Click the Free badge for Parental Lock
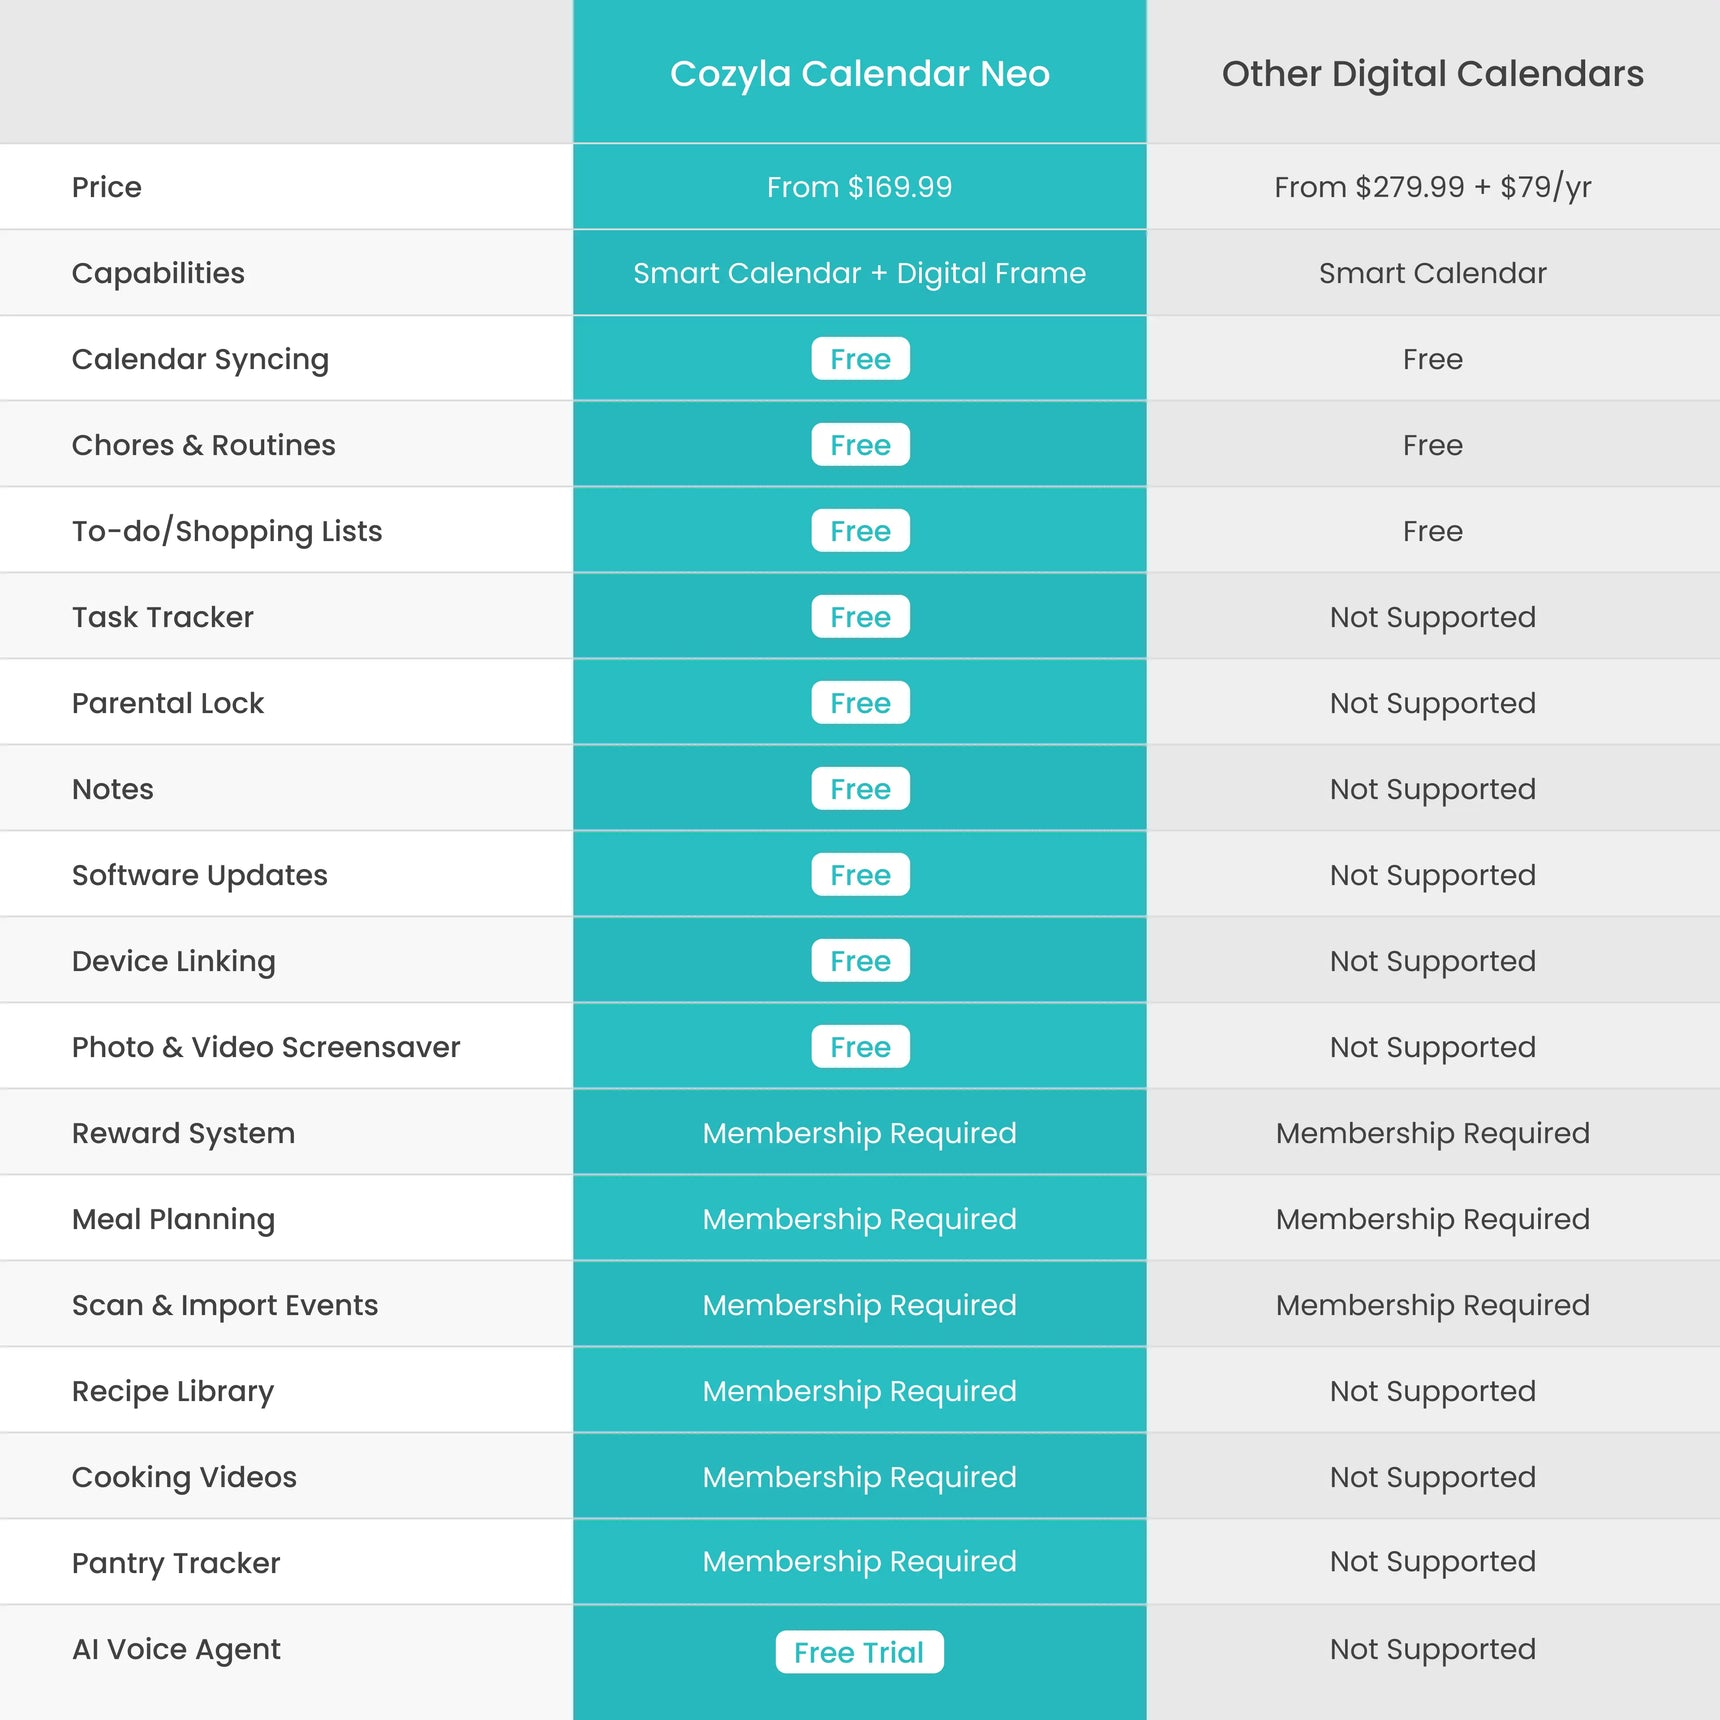 click(860, 703)
